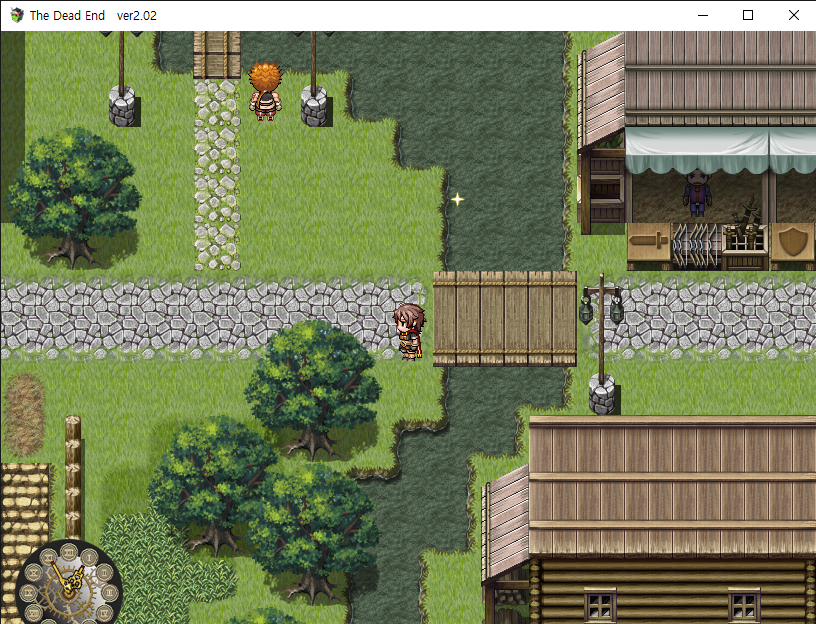Click the game icon in the title bar
Image resolution: width=816 pixels, height=624 pixels.
17,15
